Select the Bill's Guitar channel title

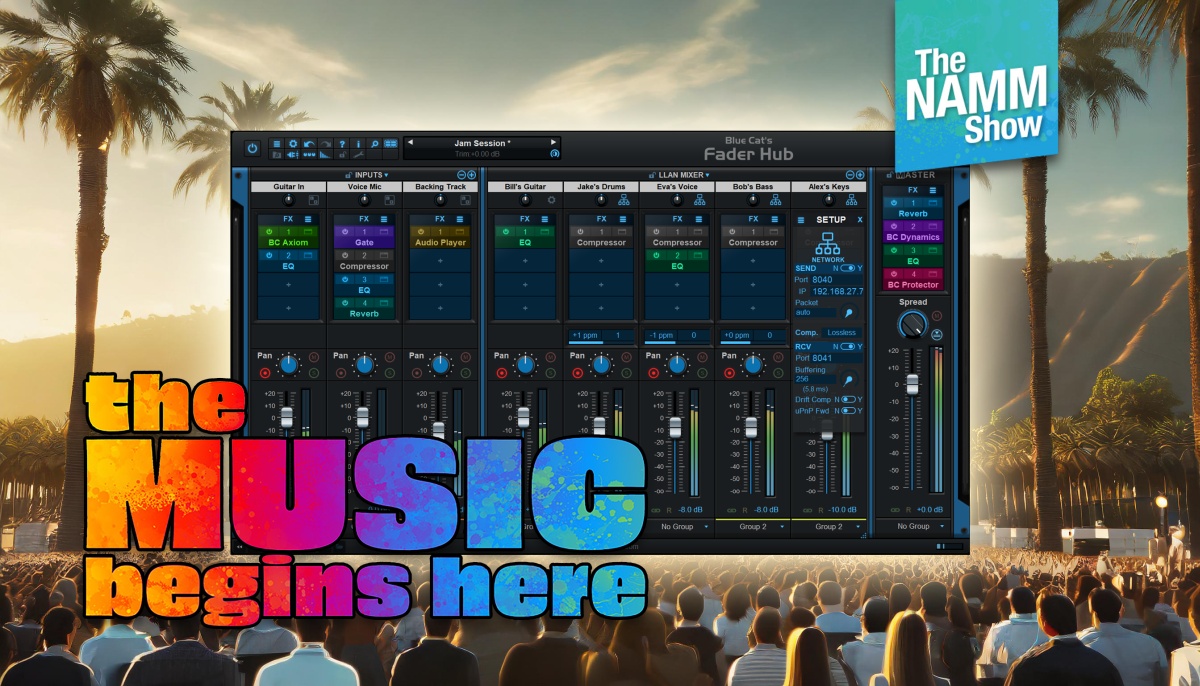[x=525, y=187]
